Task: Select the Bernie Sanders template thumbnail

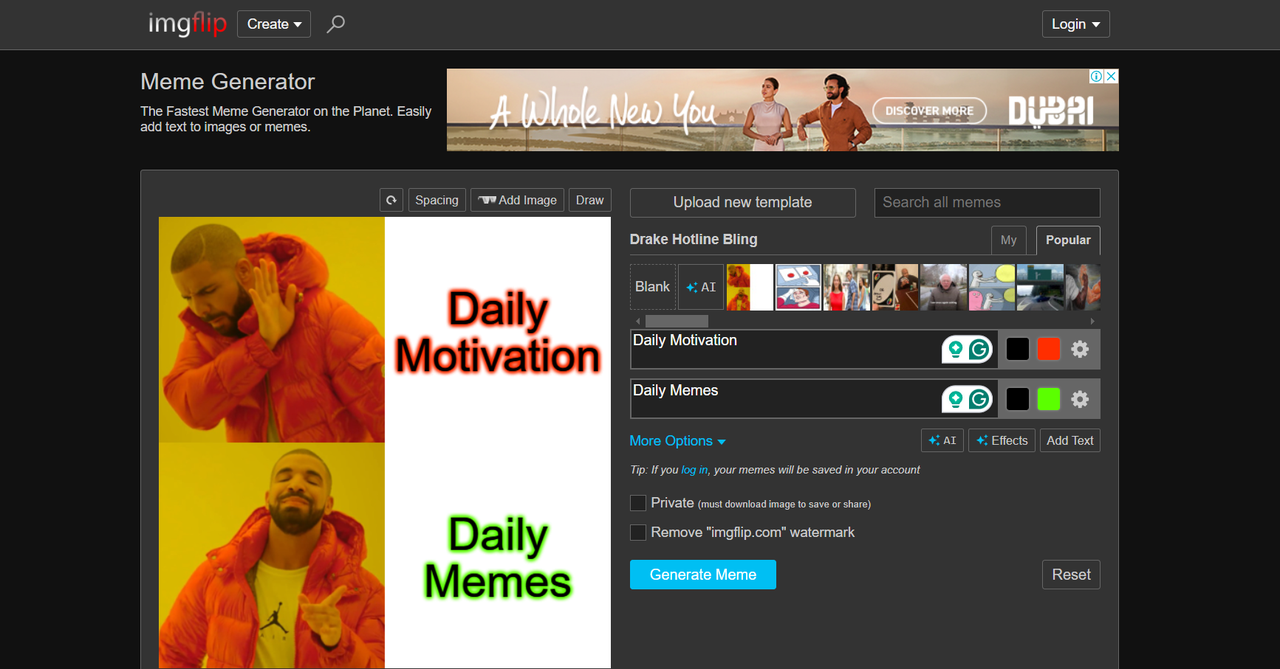Action: click(x=943, y=287)
